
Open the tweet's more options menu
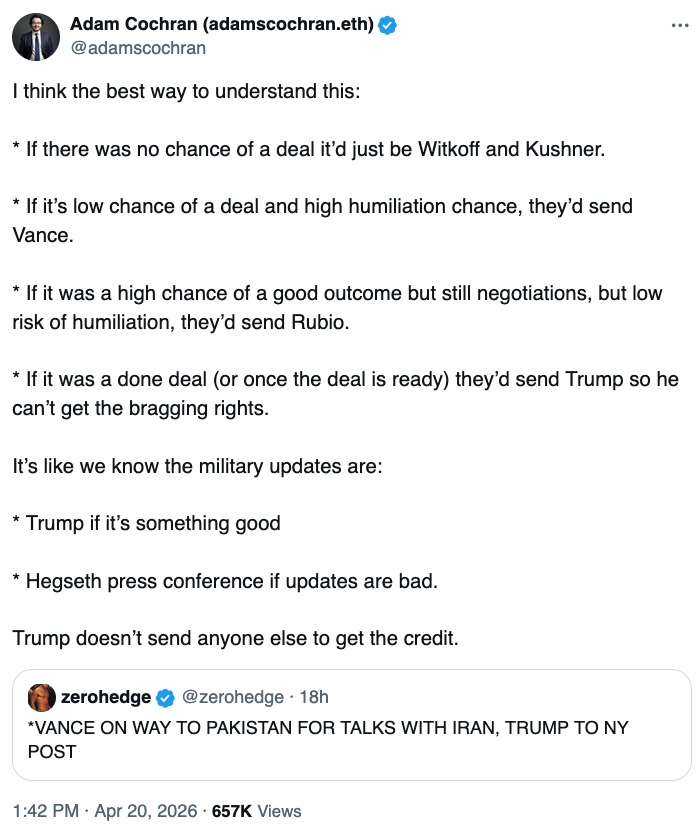[x=680, y=24]
